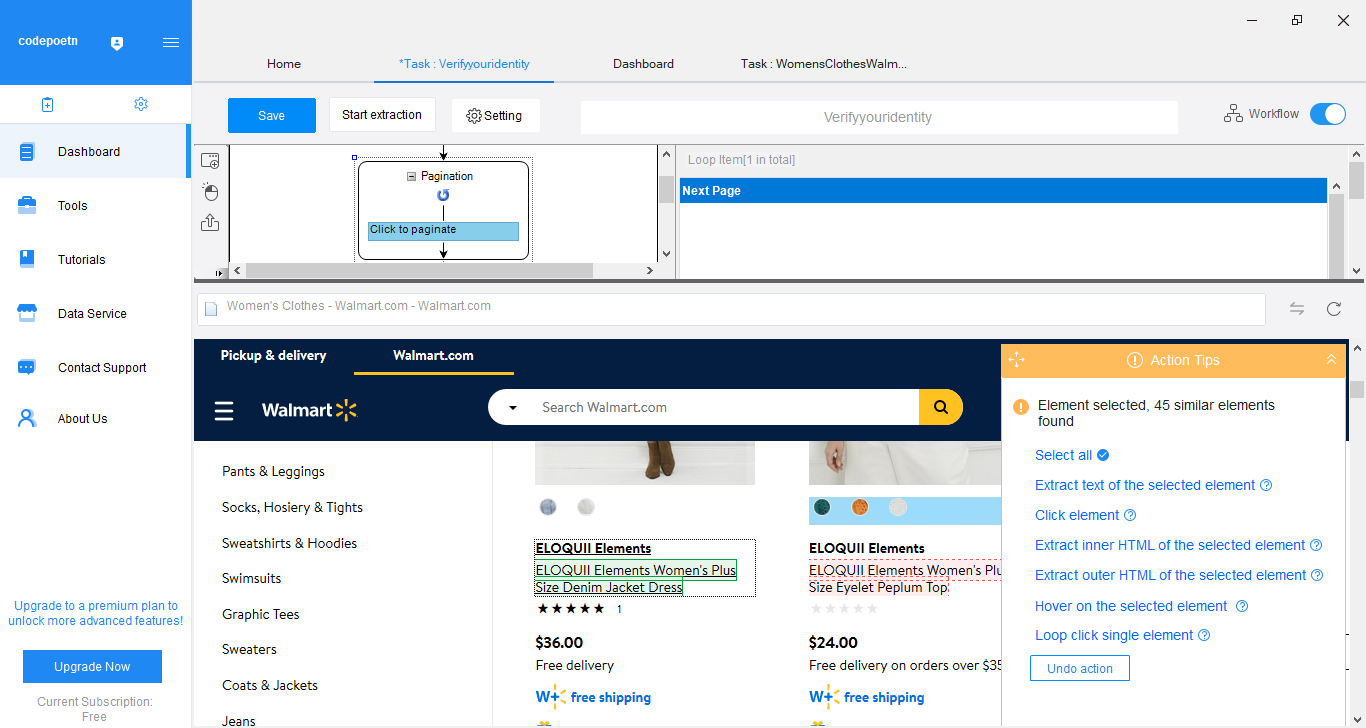Screen dimensions: 1366x728
Task: Open the Sweatshirts & Hoodies category
Action: [x=289, y=543]
